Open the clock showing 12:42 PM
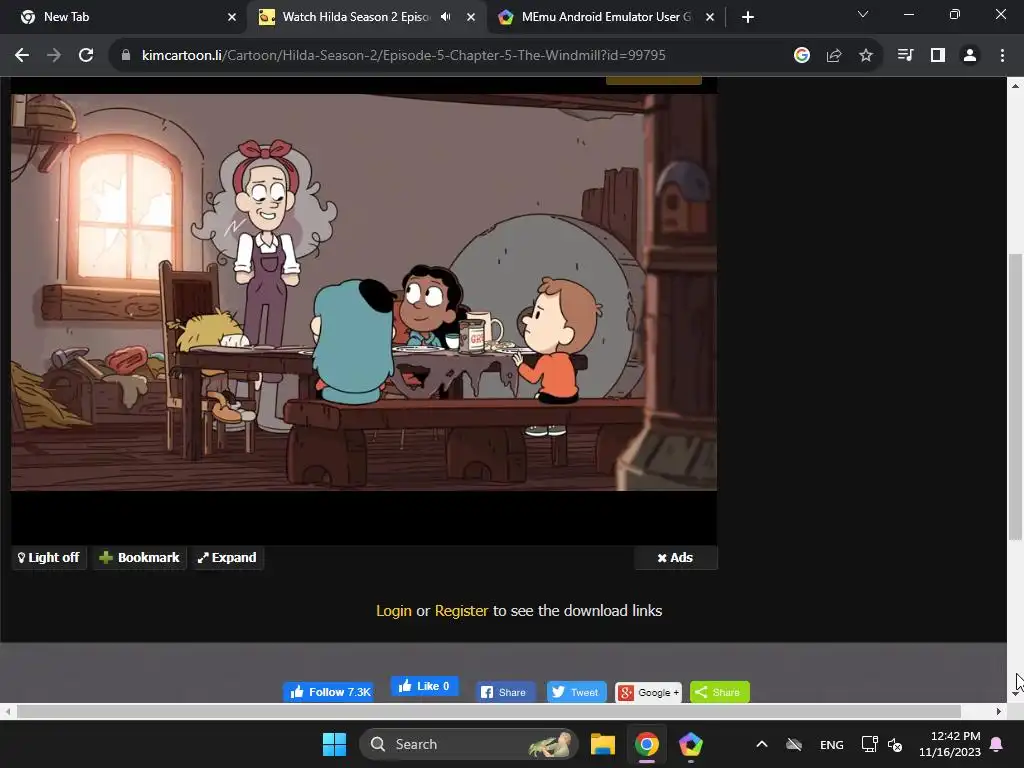The width and height of the screenshot is (1024, 768). (950, 744)
